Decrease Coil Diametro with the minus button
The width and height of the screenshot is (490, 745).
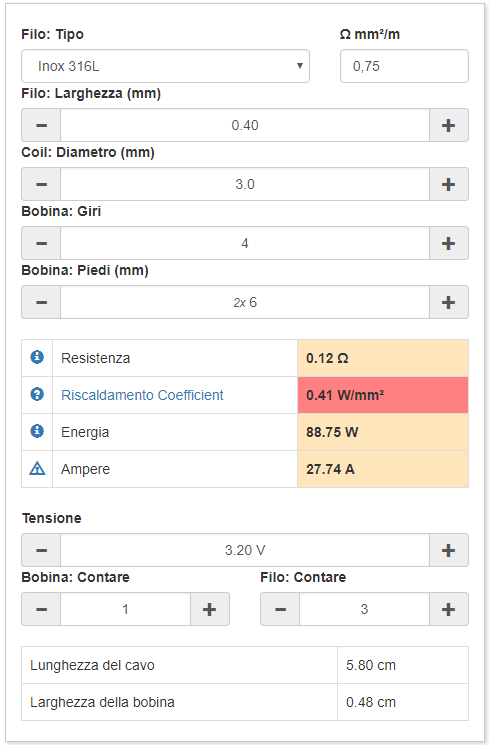click(41, 184)
